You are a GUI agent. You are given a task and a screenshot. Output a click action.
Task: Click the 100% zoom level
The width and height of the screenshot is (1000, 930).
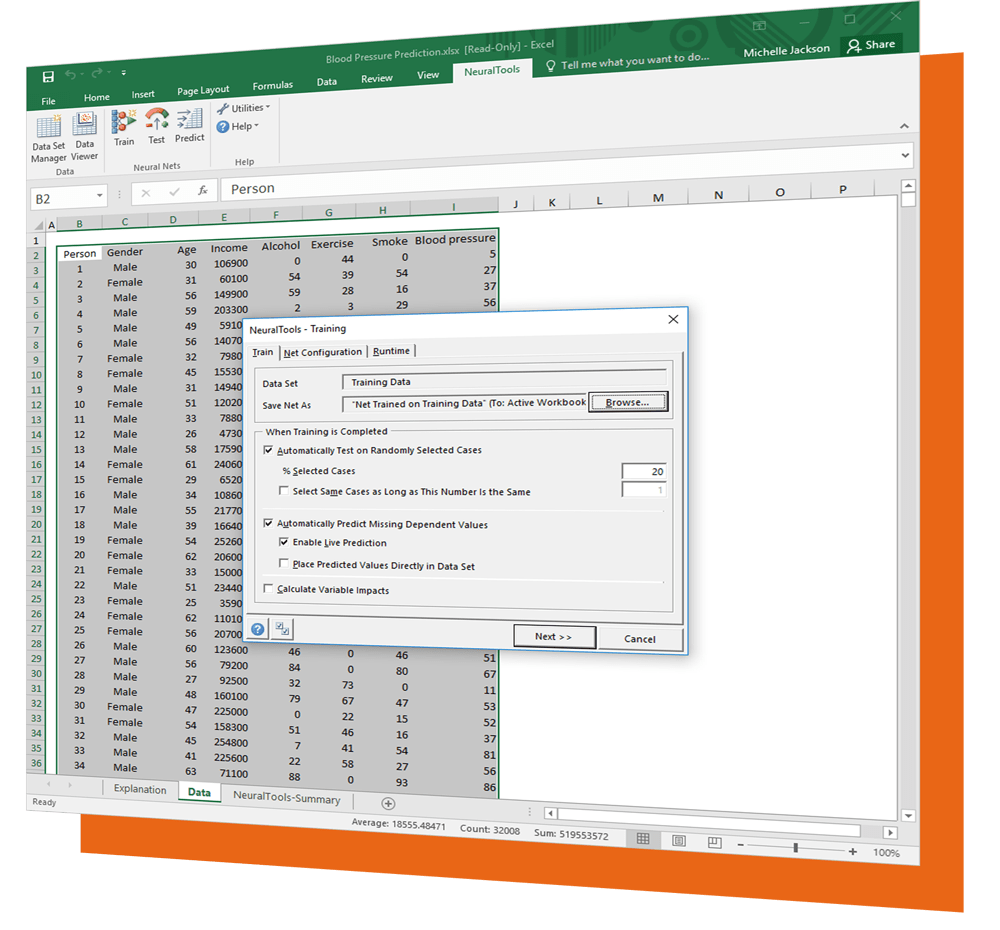[886, 853]
